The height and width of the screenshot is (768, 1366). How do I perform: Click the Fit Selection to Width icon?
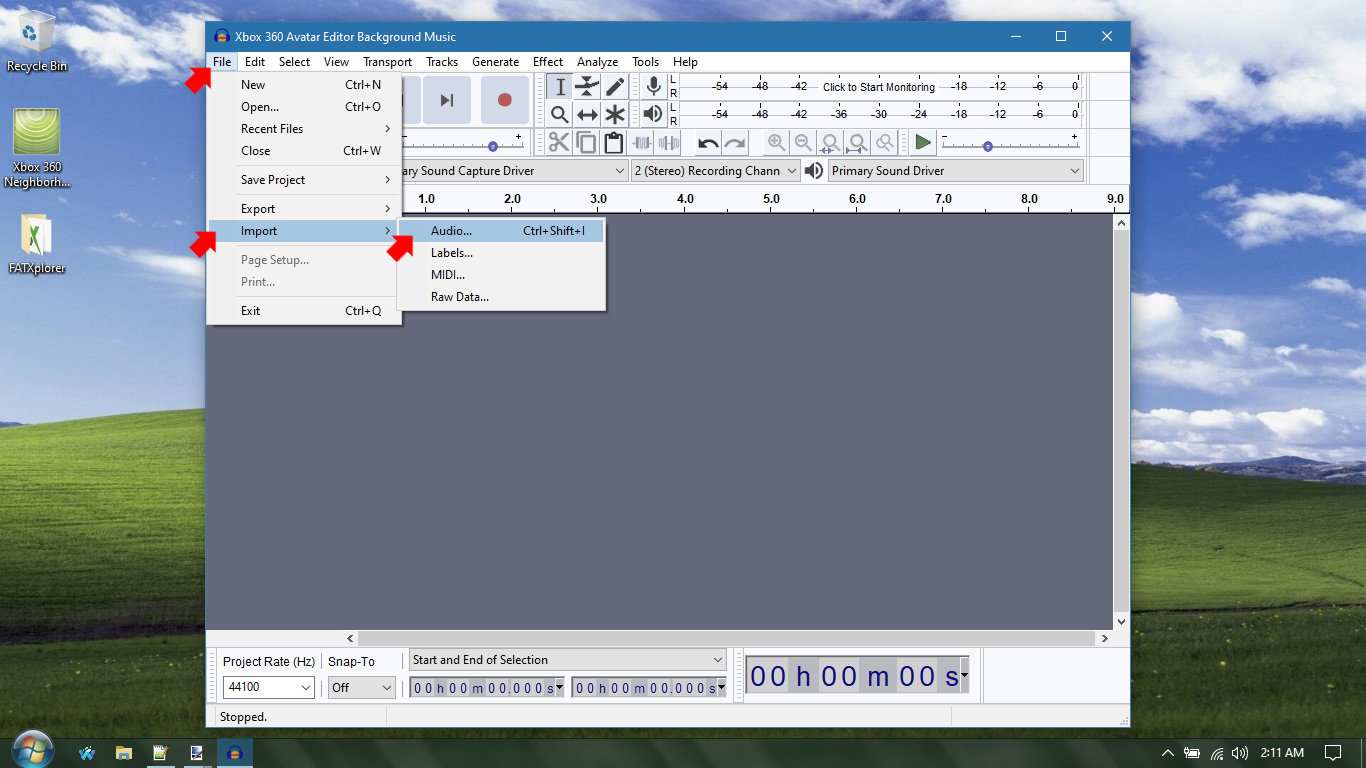tap(830, 143)
